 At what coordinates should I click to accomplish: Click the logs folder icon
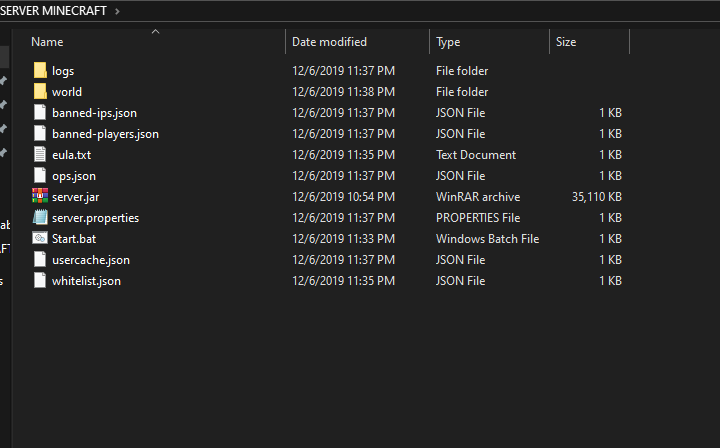click(40, 71)
